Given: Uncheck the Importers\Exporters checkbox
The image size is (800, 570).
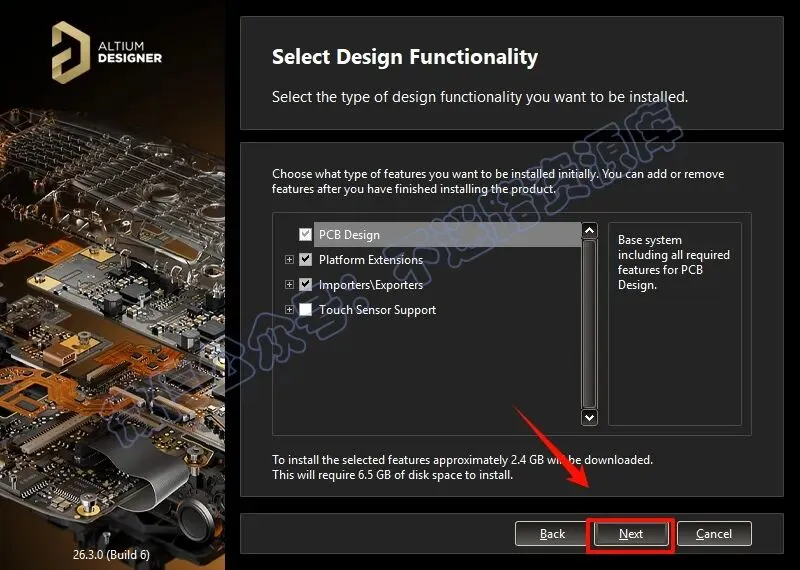Looking at the screenshot, I should (305, 284).
